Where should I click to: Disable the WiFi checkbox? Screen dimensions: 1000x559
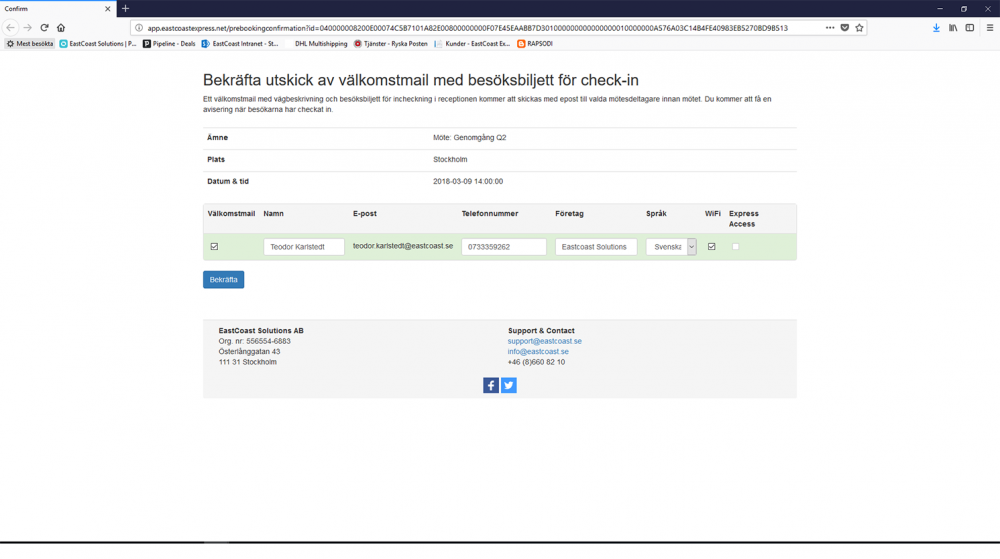point(712,247)
